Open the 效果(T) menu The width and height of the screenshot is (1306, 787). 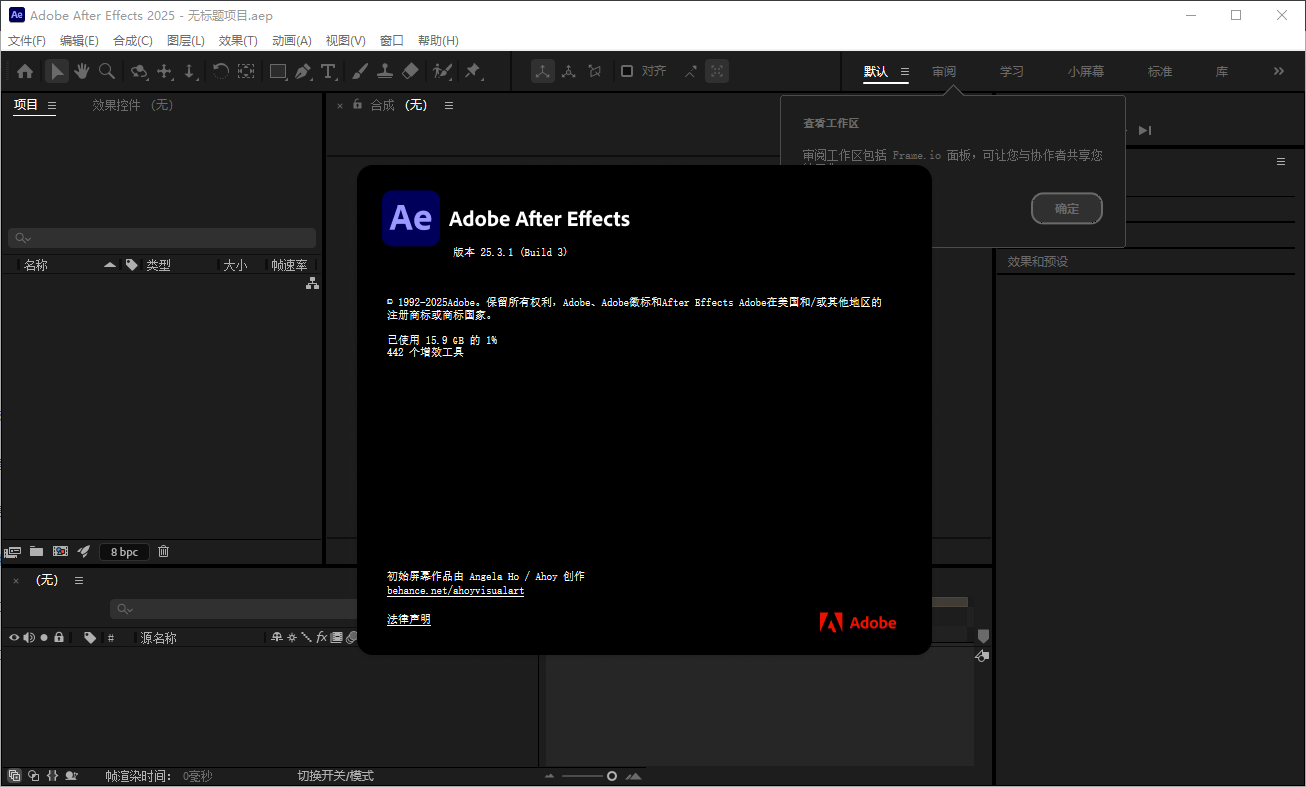[238, 41]
